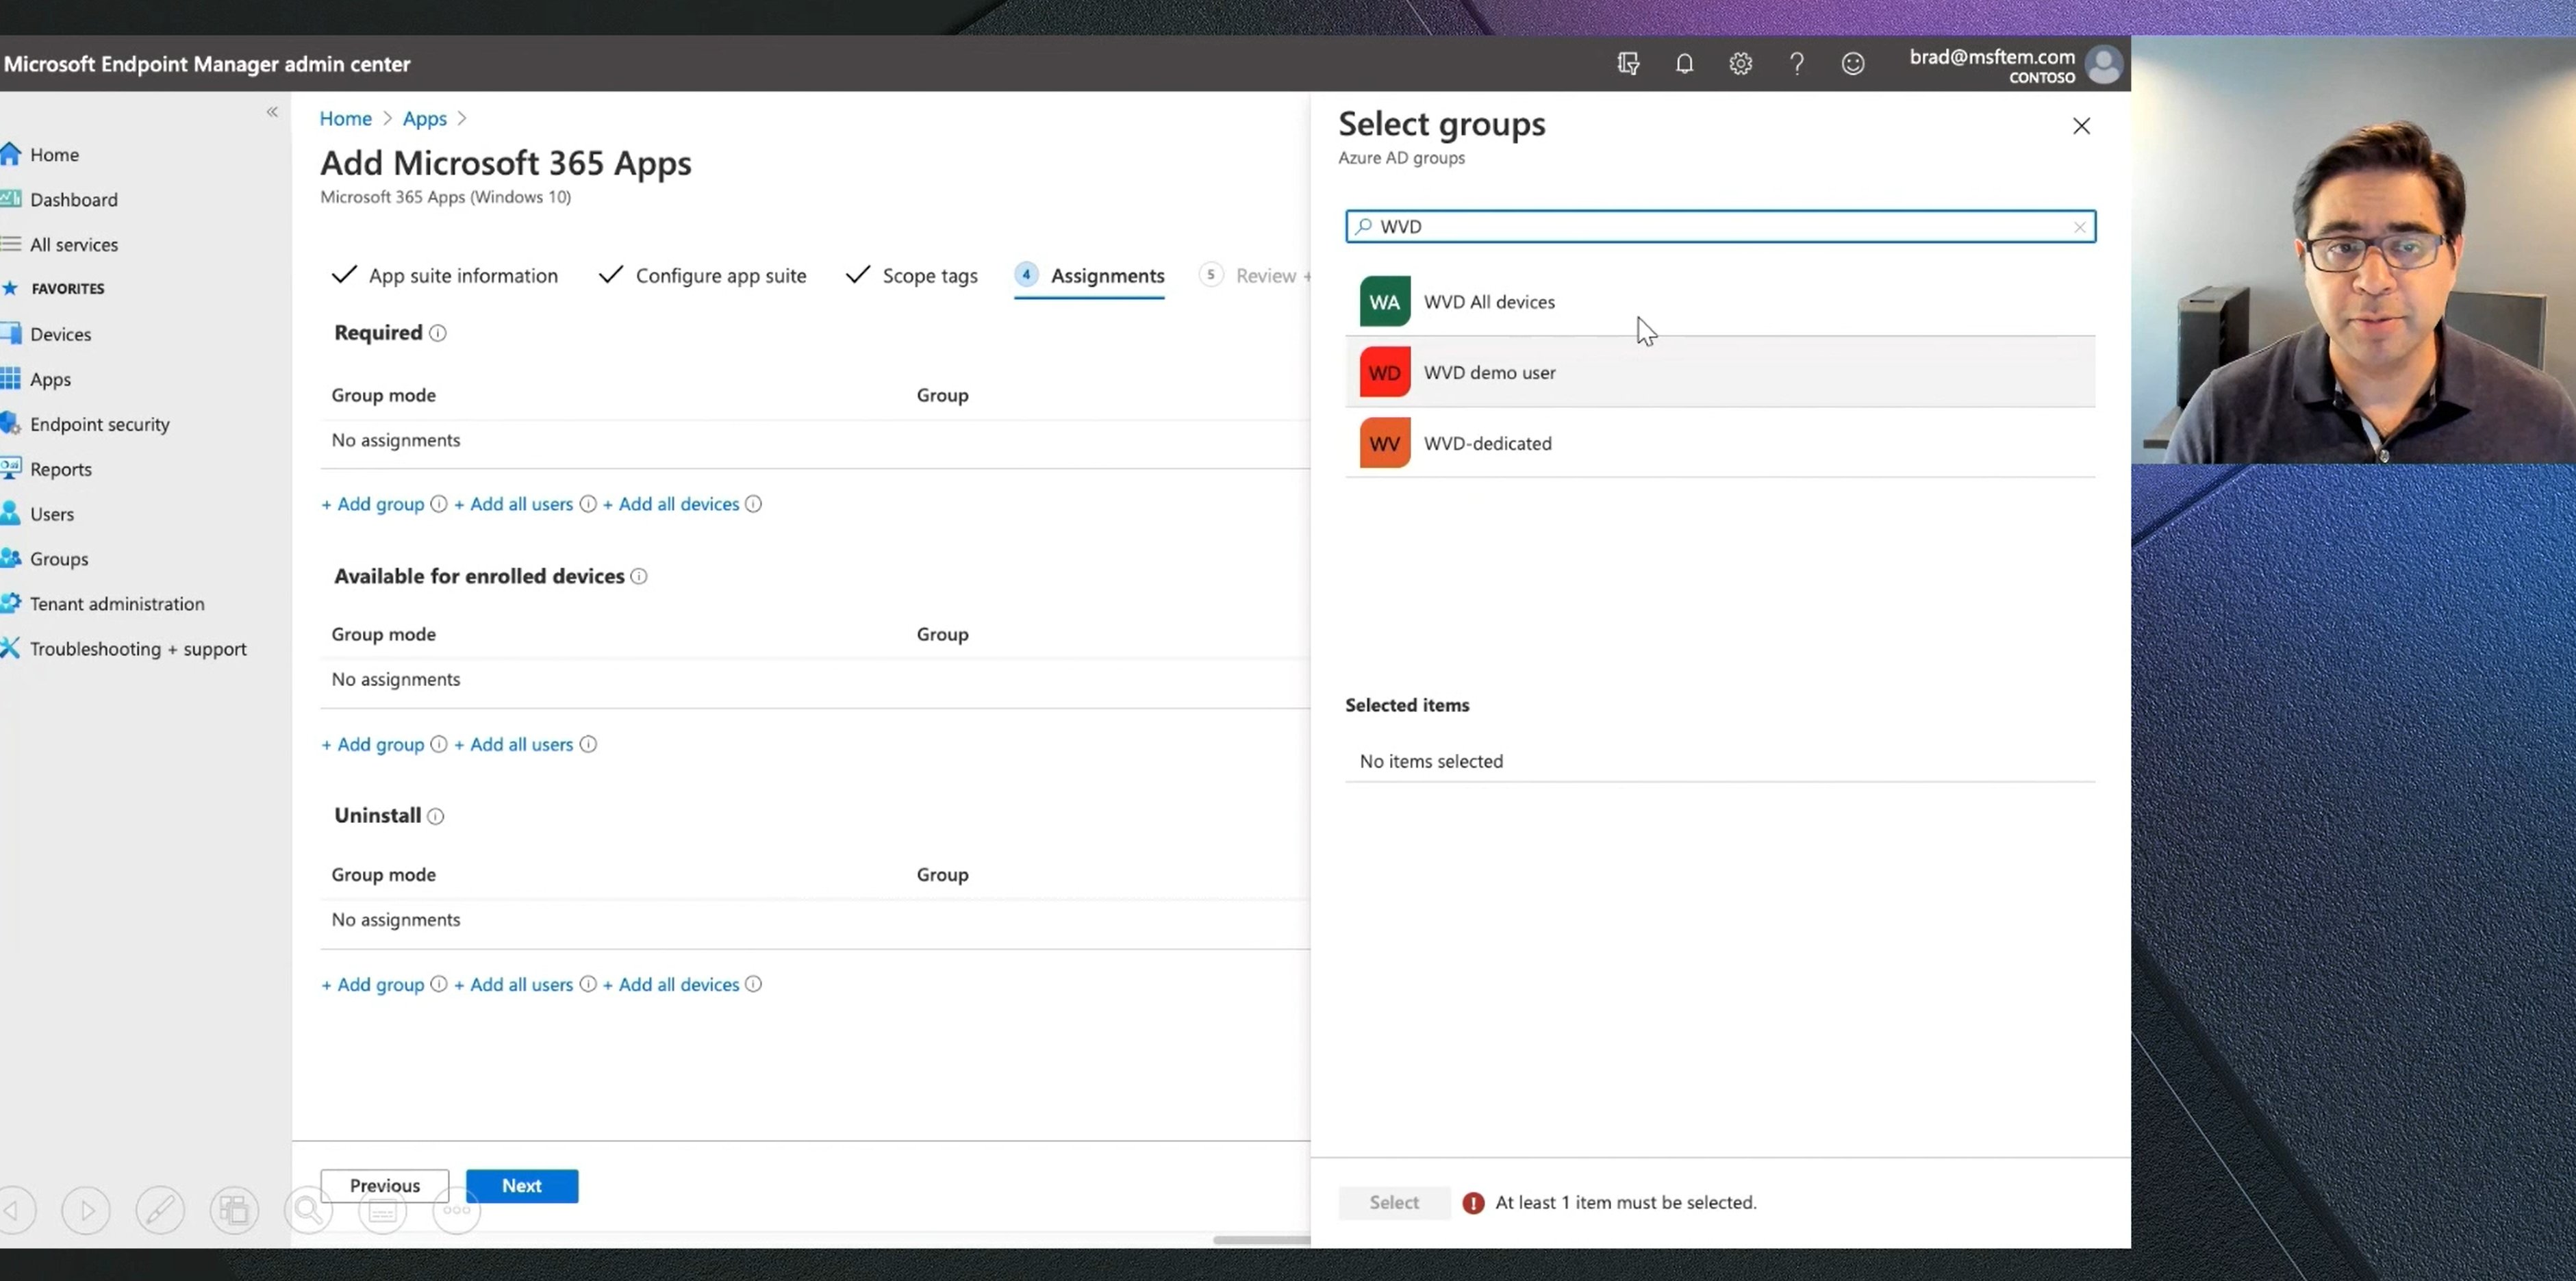The width and height of the screenshot is (2576, 1281).
Task: Info icon beside Available for enrolled devices
Action: [639, 577]
